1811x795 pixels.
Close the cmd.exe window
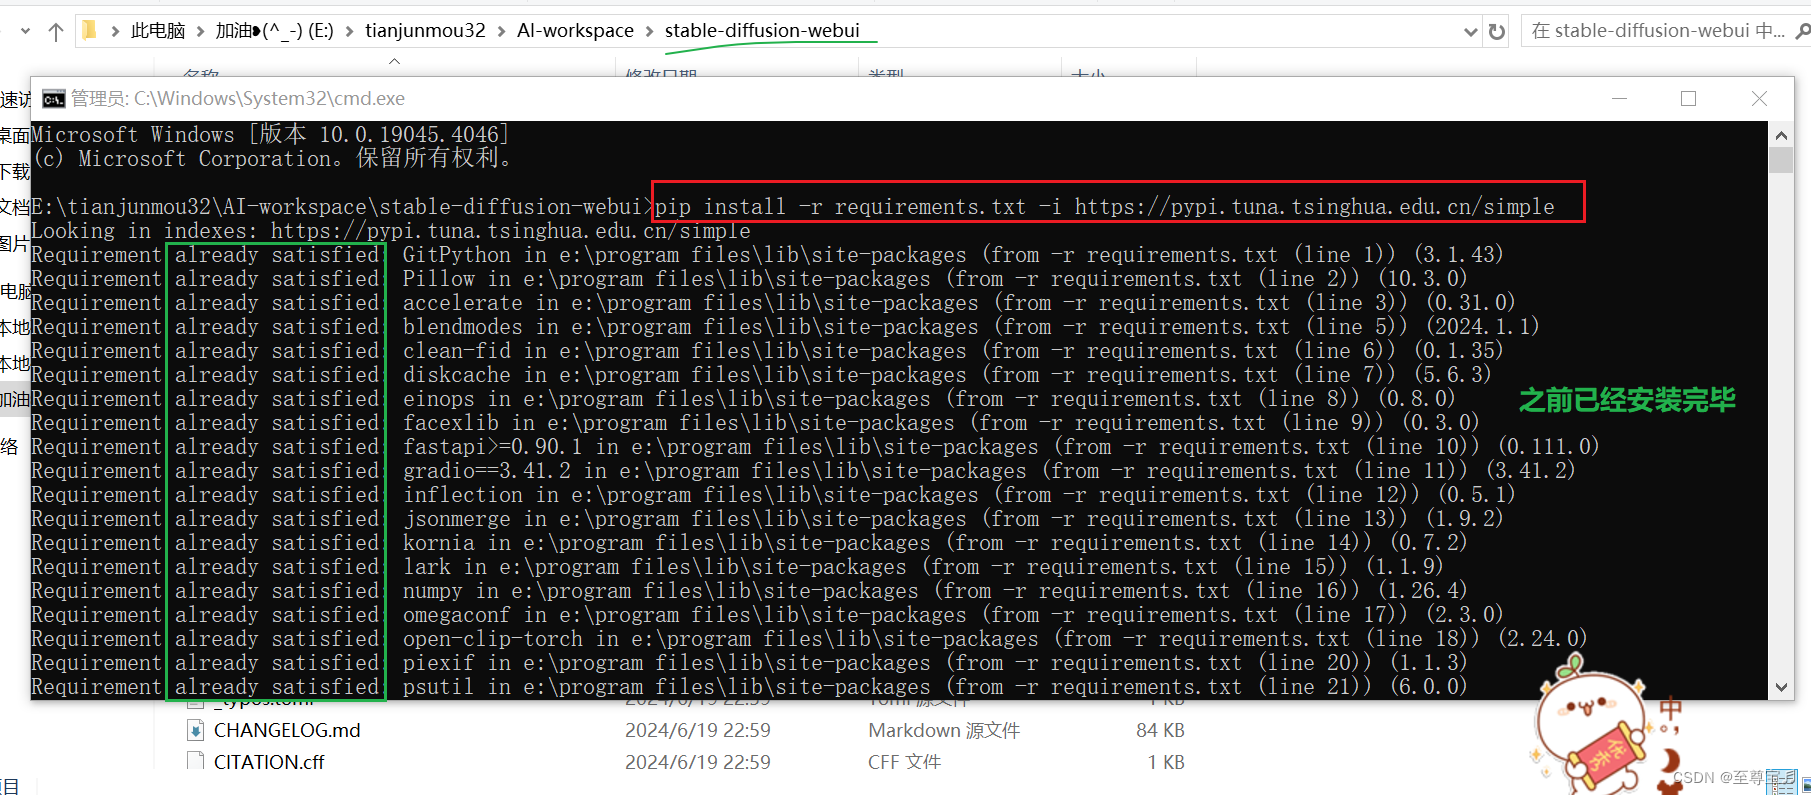pos(1759,98)
